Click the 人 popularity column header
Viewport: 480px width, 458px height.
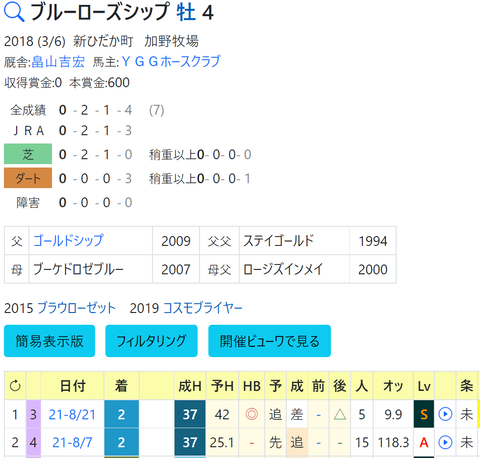coord(362,386)
